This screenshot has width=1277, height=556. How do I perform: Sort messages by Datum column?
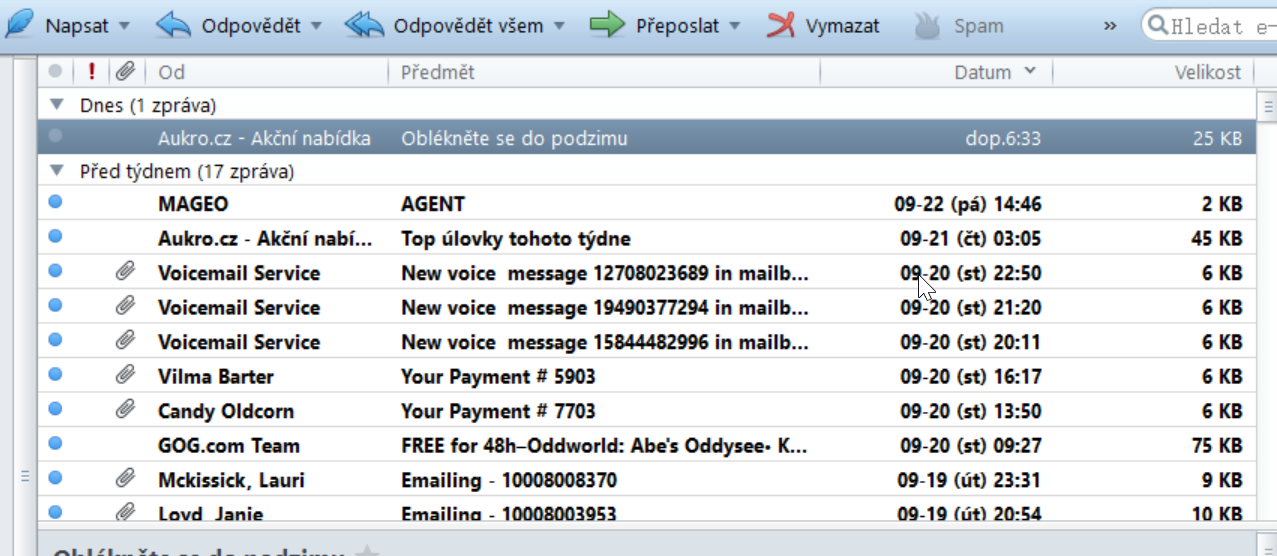coord(936,72)
